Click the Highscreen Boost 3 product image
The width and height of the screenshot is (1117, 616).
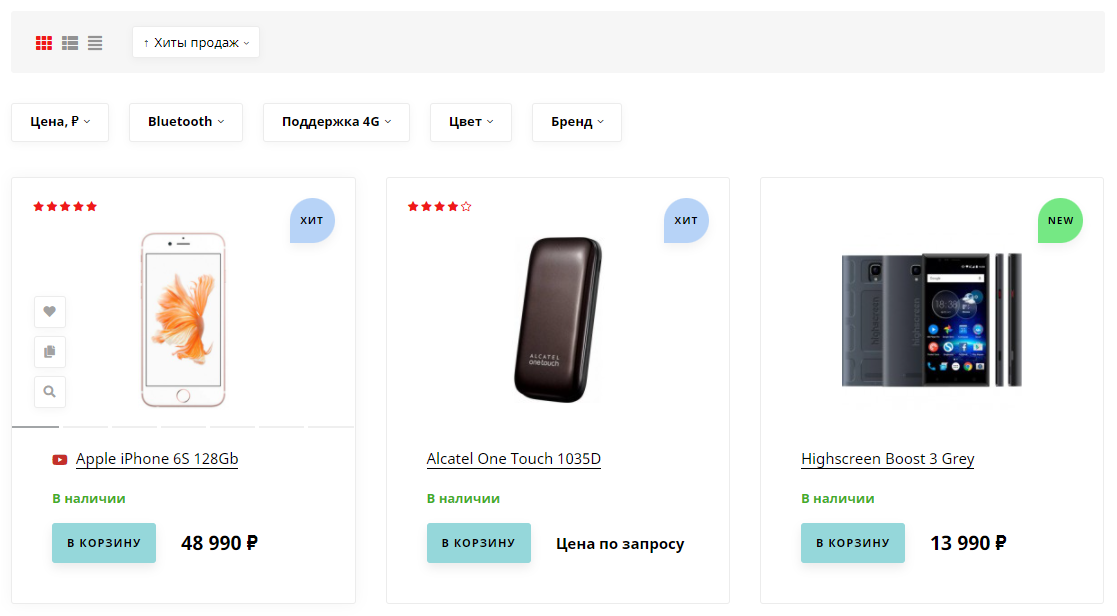point(932,320)
